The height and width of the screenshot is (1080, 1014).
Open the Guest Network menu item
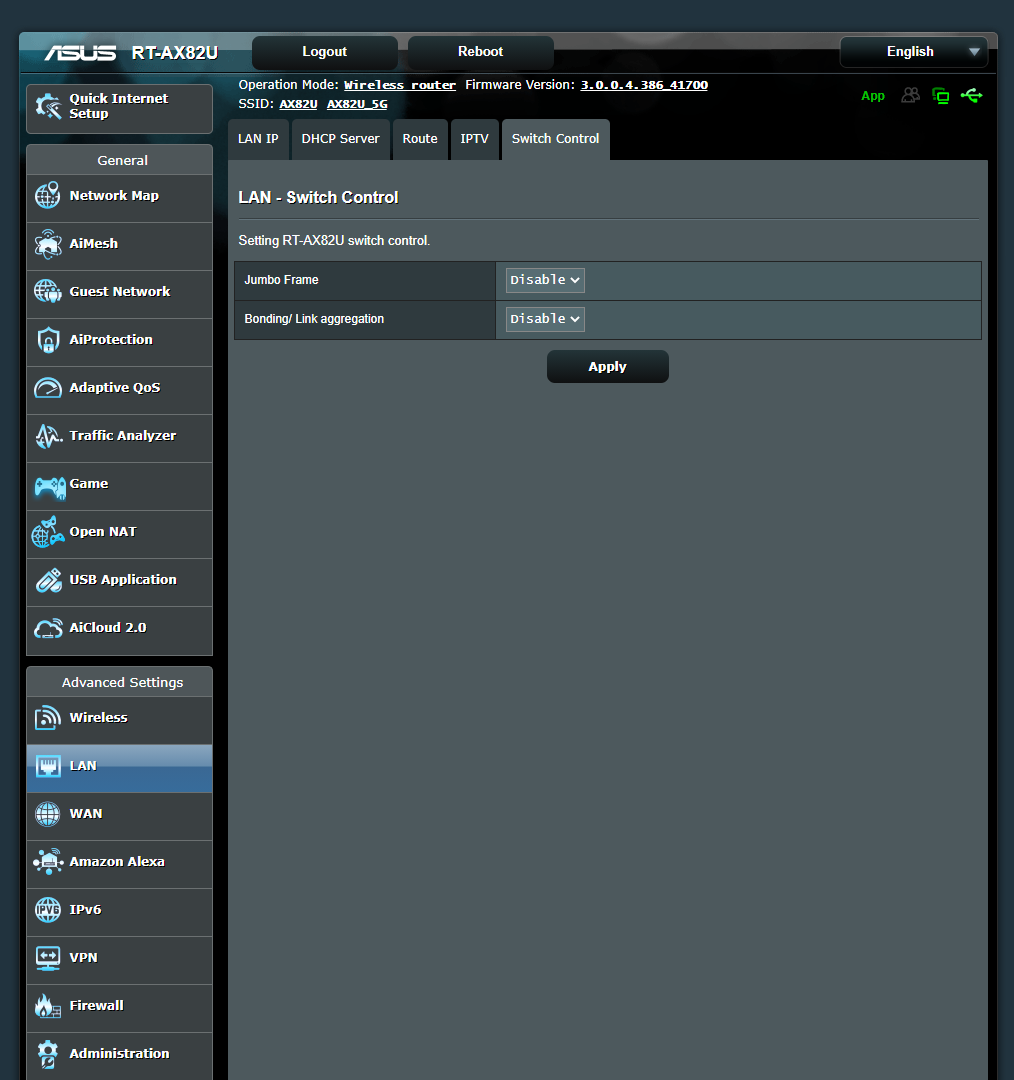click(x=119, y=294)
